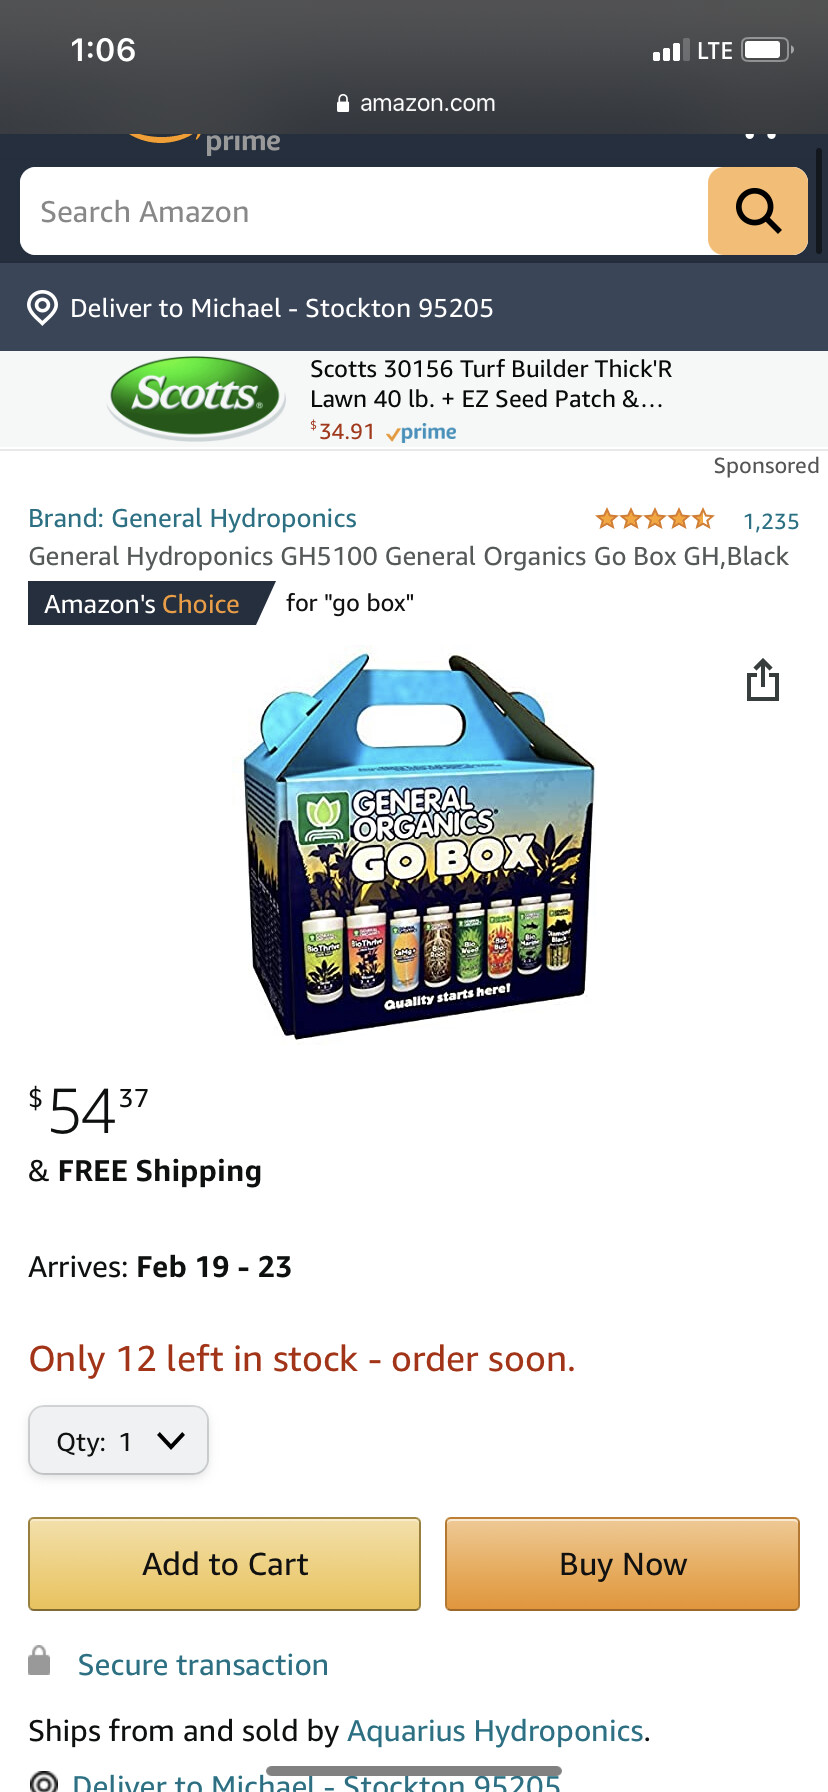This screenshot has height=1792, width=828.
Task: Open Aquarius Hydroponics seller link
Action: (x=495, y=1731)
